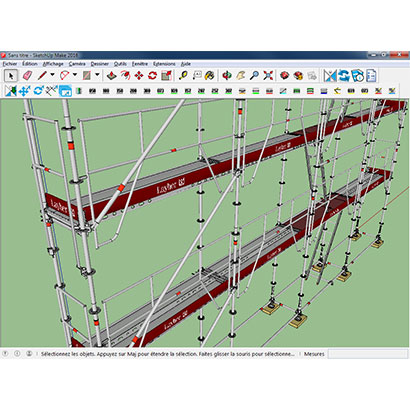Select the red Move arrows tool
The image size is (410, 410).
(x=139, y=76)
